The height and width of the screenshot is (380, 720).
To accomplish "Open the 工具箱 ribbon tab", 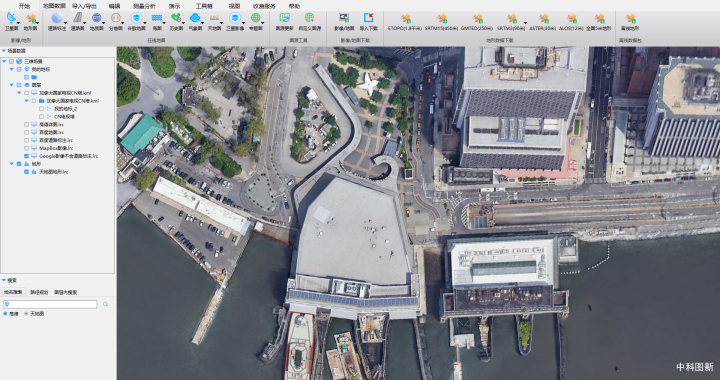I will tap(204, 6).
